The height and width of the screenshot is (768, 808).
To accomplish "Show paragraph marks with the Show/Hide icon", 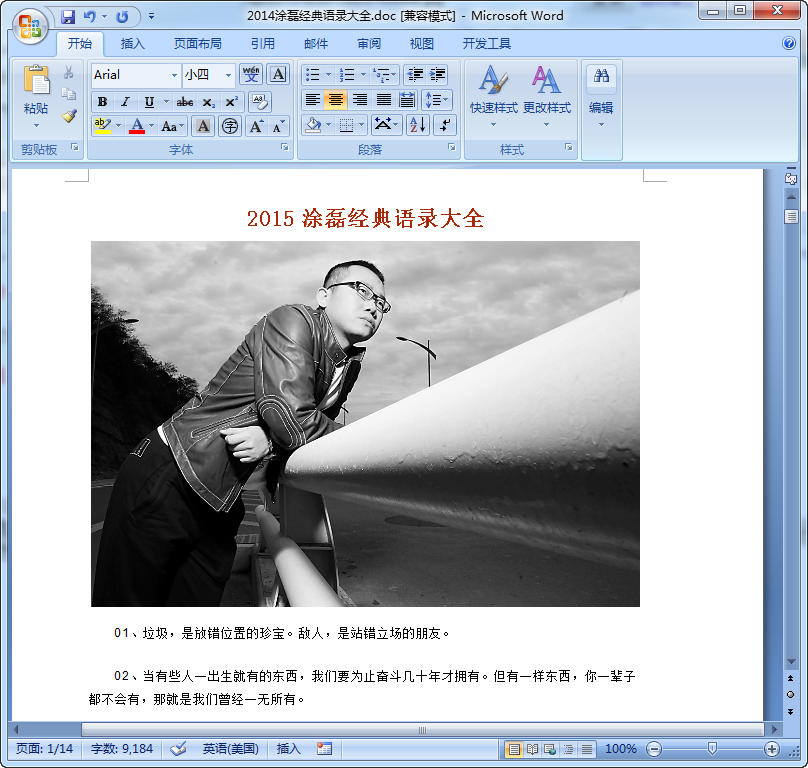I will (x=447, y=125).
